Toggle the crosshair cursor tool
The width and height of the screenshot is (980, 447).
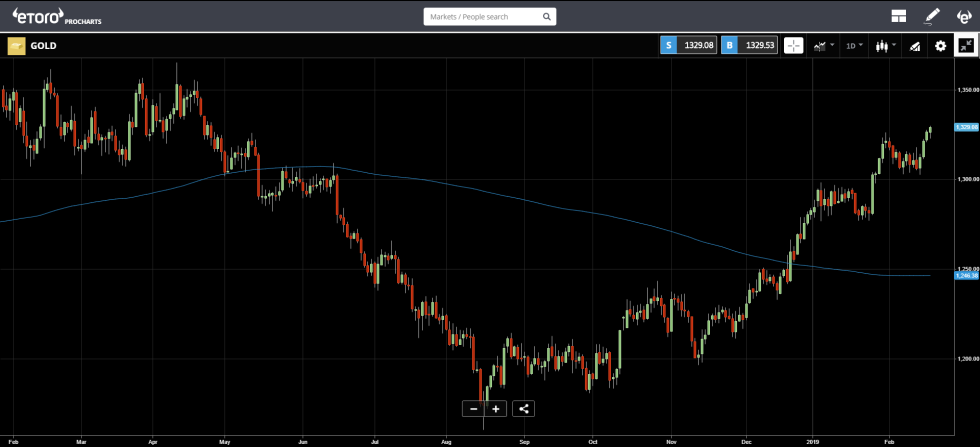point(793,45)
